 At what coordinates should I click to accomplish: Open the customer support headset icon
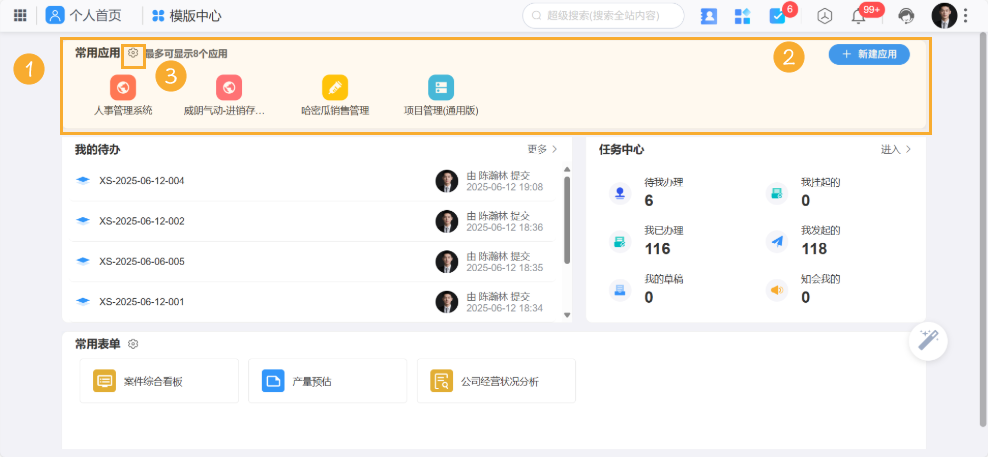[906, 16]
